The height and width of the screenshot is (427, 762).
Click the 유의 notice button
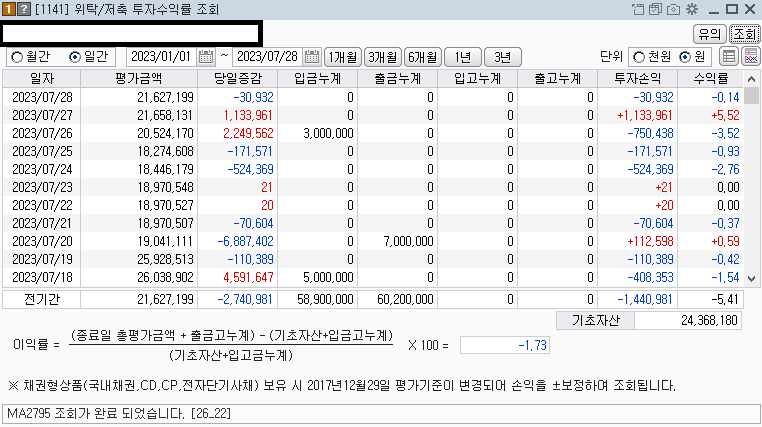(710, 34)
